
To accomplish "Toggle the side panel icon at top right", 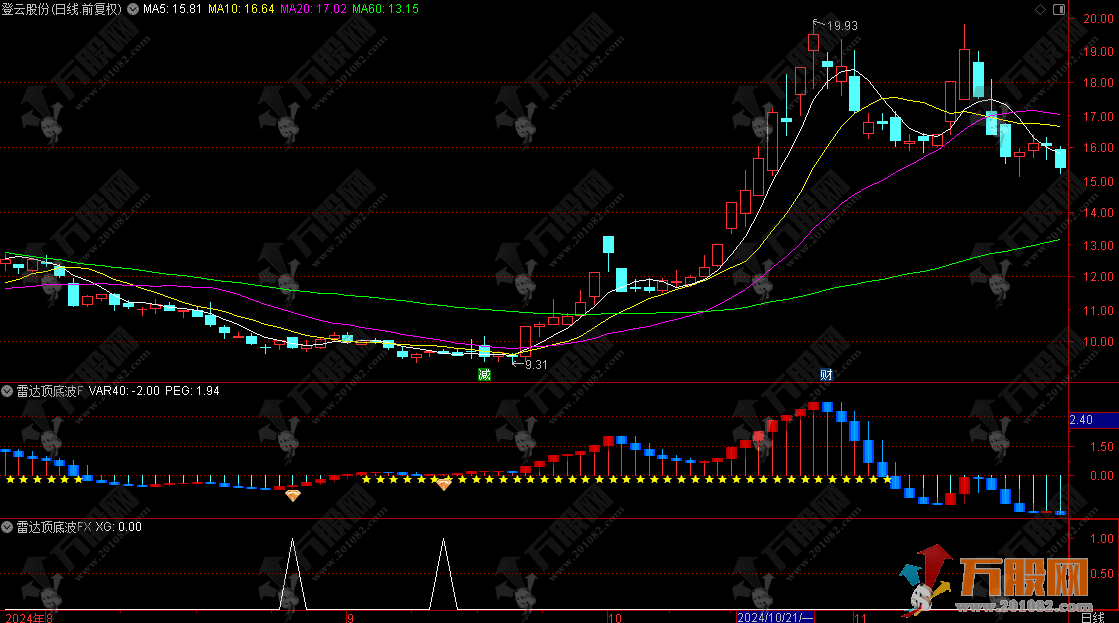I will tap(1059, 9).
